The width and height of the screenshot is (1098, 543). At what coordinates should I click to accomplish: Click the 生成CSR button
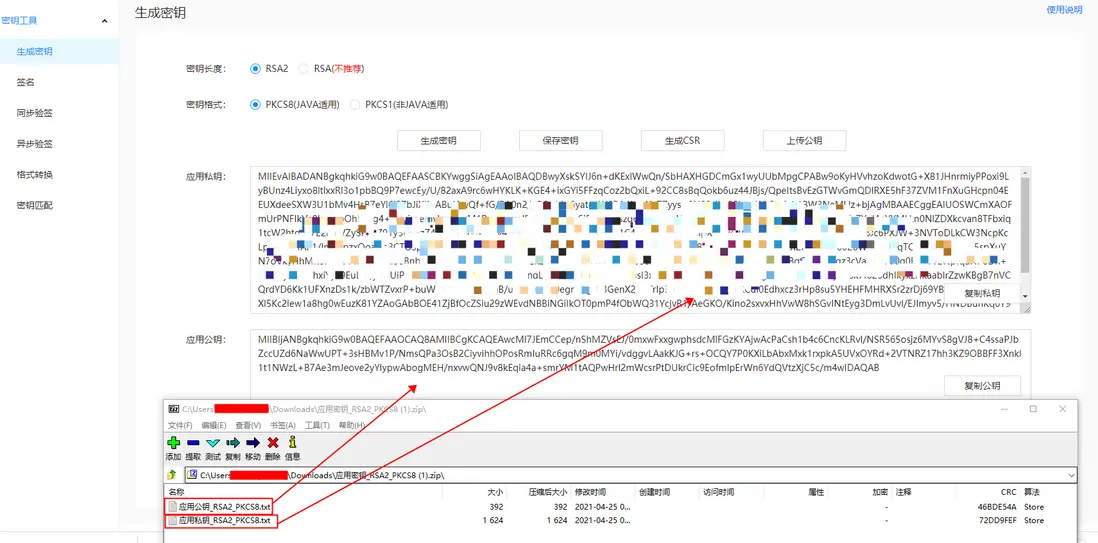[683, 140]
